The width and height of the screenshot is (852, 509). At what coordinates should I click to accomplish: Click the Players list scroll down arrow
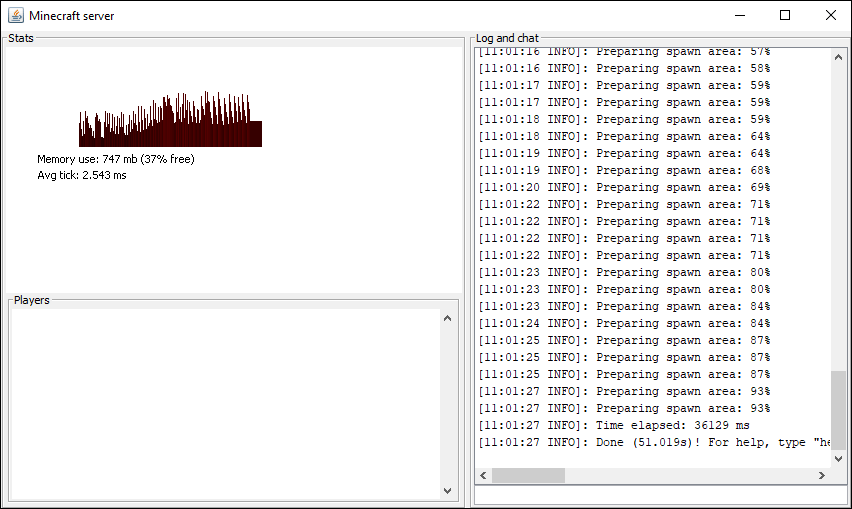pyautogui.click(x=447, y=491)
